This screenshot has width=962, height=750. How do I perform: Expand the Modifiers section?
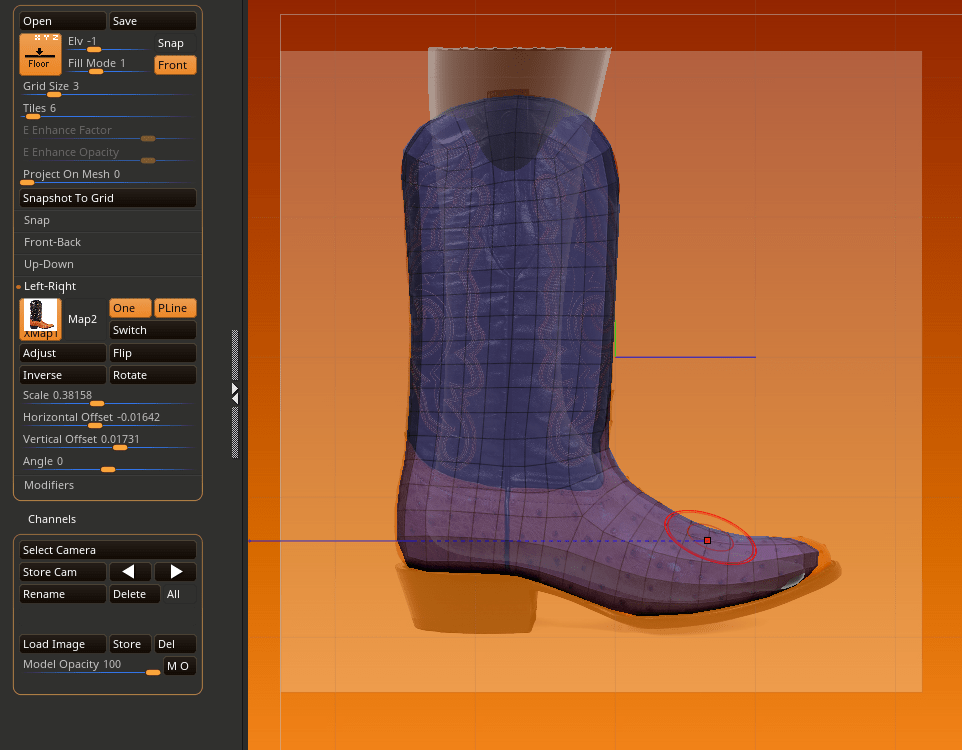click(x=47, y=484)
